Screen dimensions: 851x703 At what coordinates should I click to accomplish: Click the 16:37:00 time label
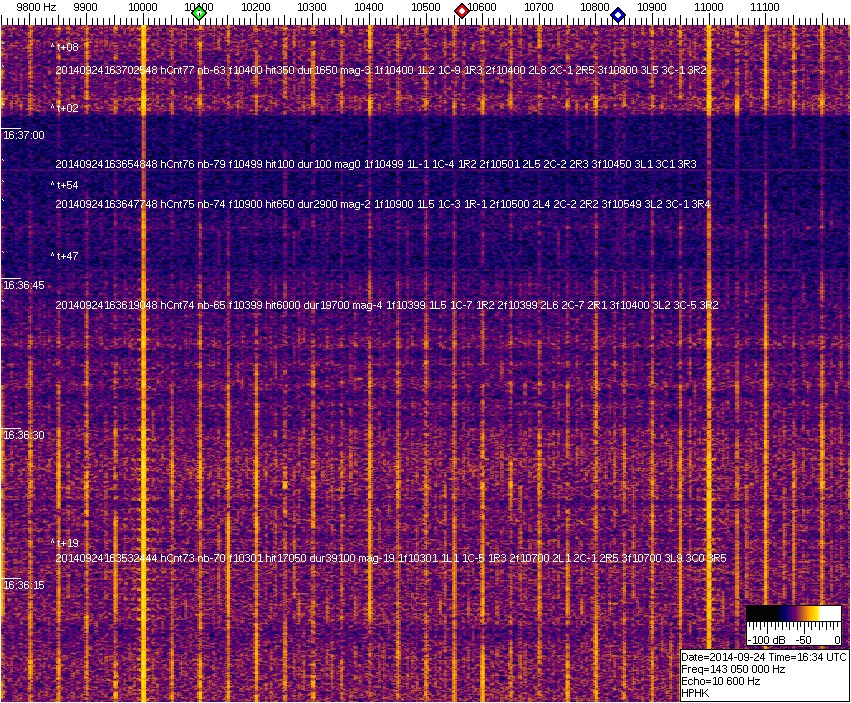tap(23, 135)
